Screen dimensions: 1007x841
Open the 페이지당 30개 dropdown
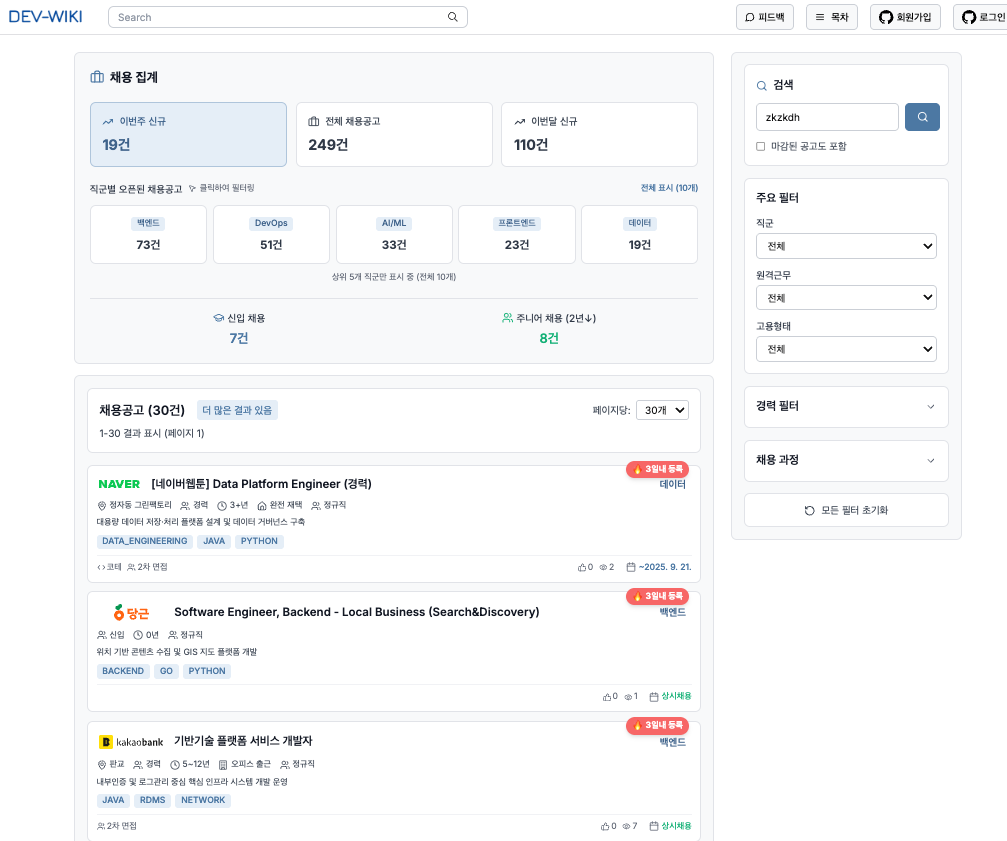pyautogui.click(x=662, y=410)
